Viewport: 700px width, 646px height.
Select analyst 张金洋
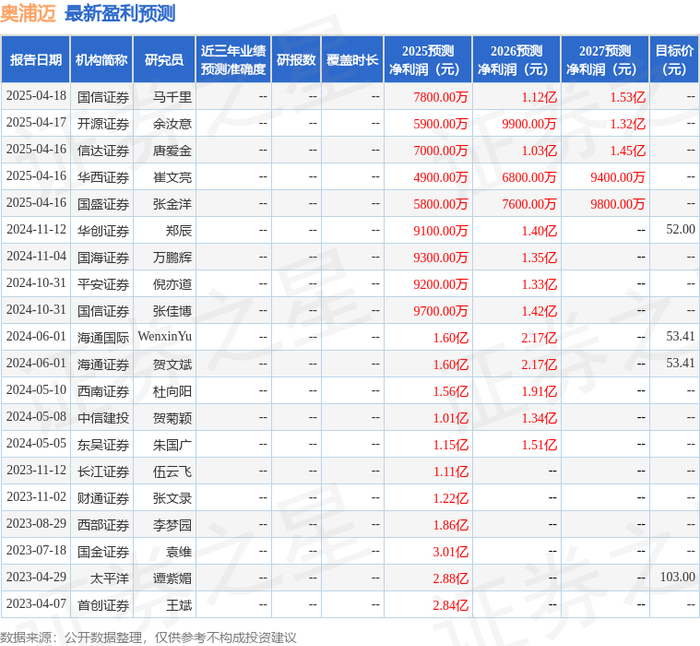tap(172, 204)
